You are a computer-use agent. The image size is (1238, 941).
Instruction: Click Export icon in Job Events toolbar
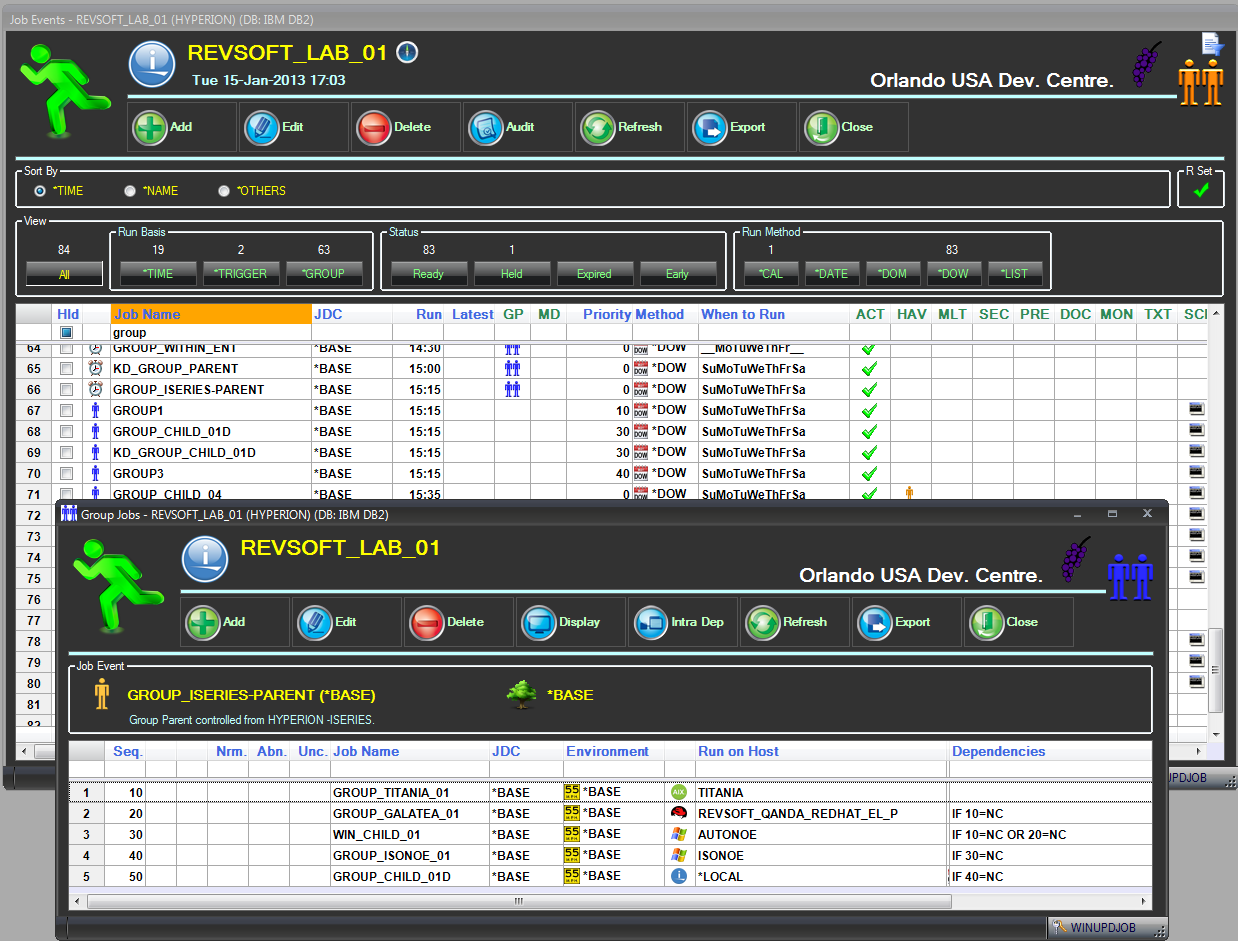click(709, 127)
